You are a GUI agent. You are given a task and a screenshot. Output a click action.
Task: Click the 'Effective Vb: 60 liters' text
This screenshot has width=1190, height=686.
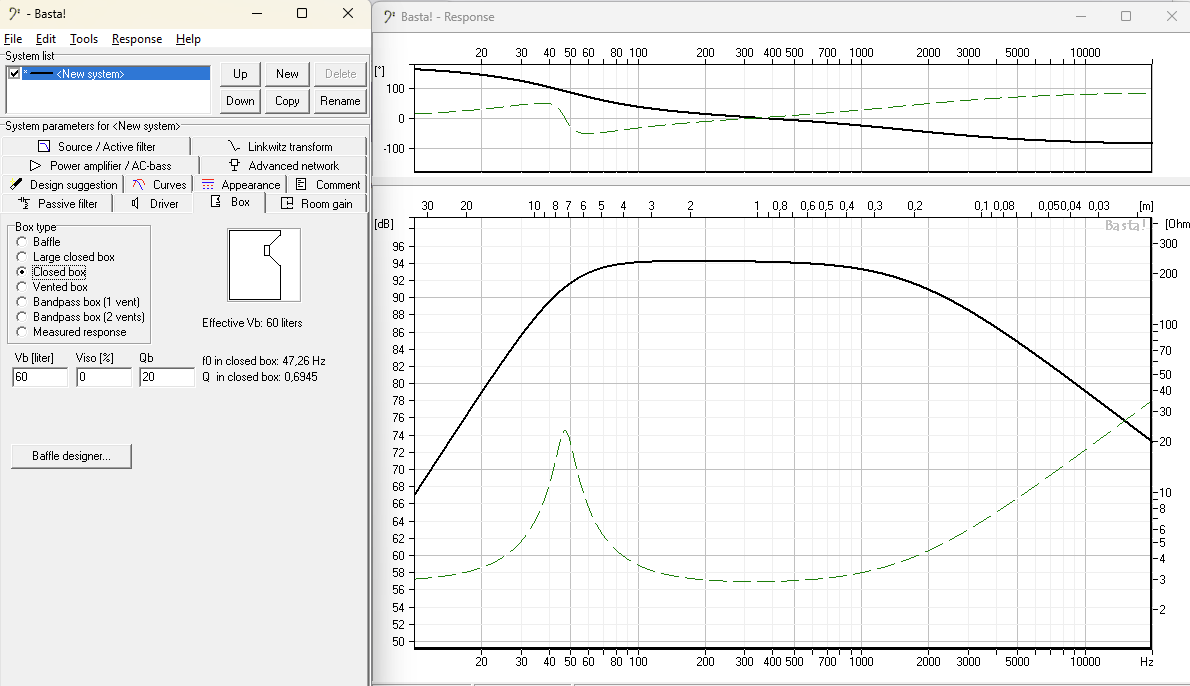tap(252, 323)
